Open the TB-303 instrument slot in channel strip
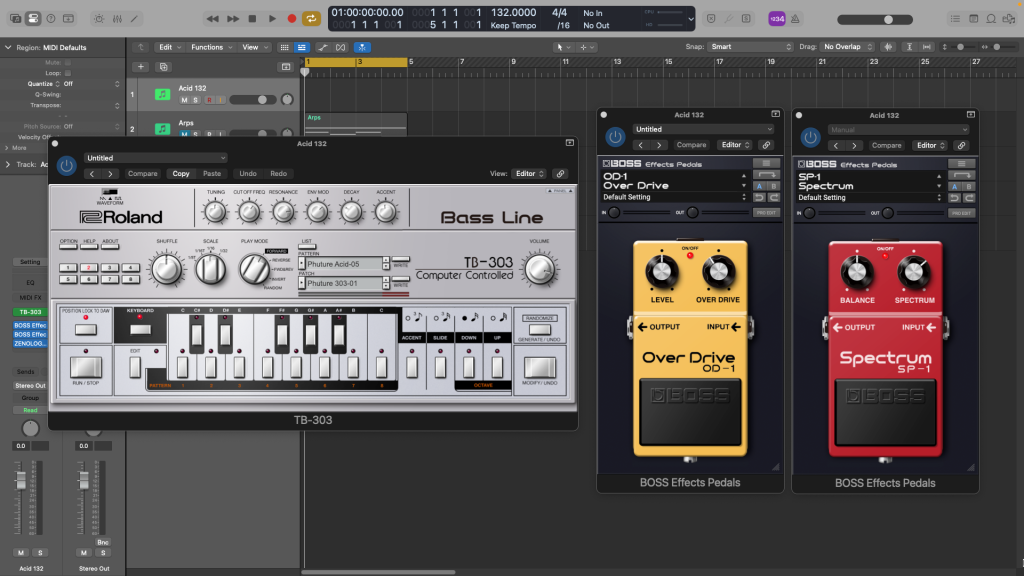Viewport: 1024px width, 576px height. (30, 312)
